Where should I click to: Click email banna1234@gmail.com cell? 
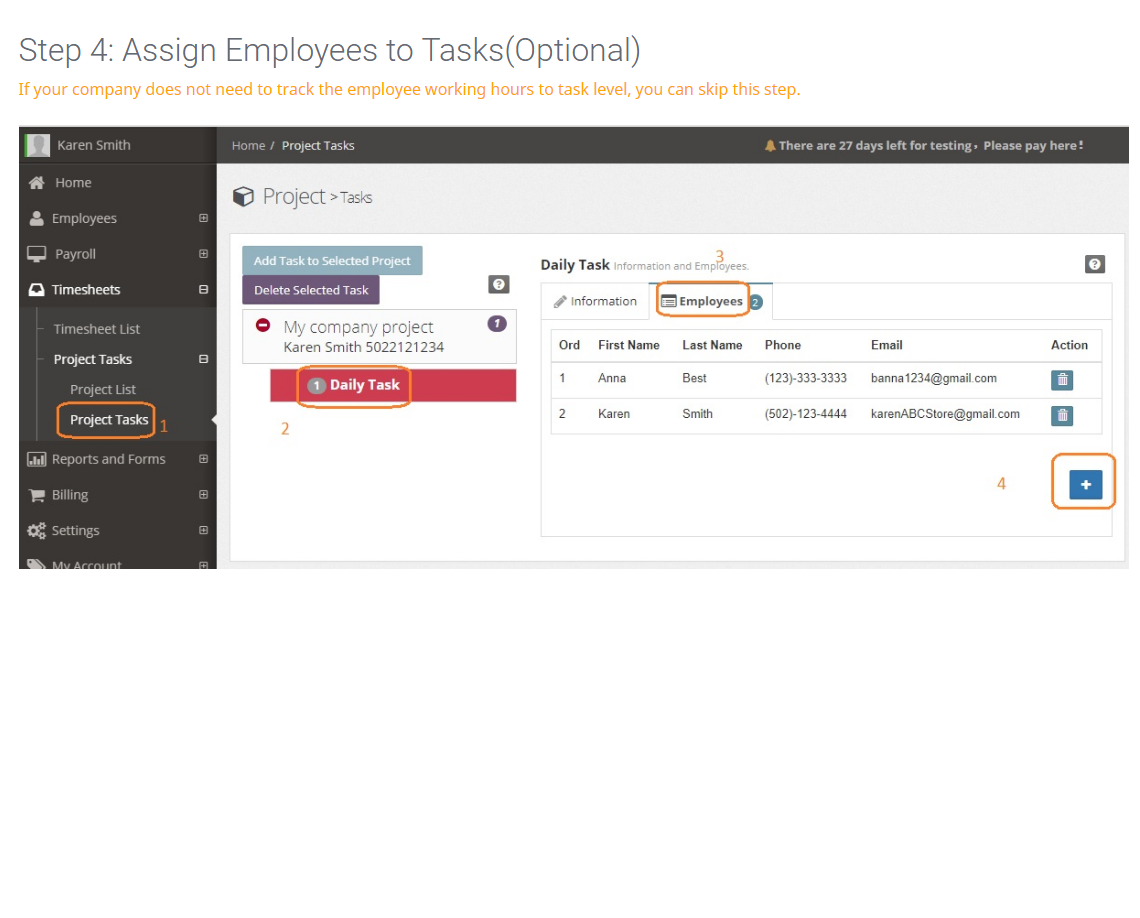tap(934, 378)
